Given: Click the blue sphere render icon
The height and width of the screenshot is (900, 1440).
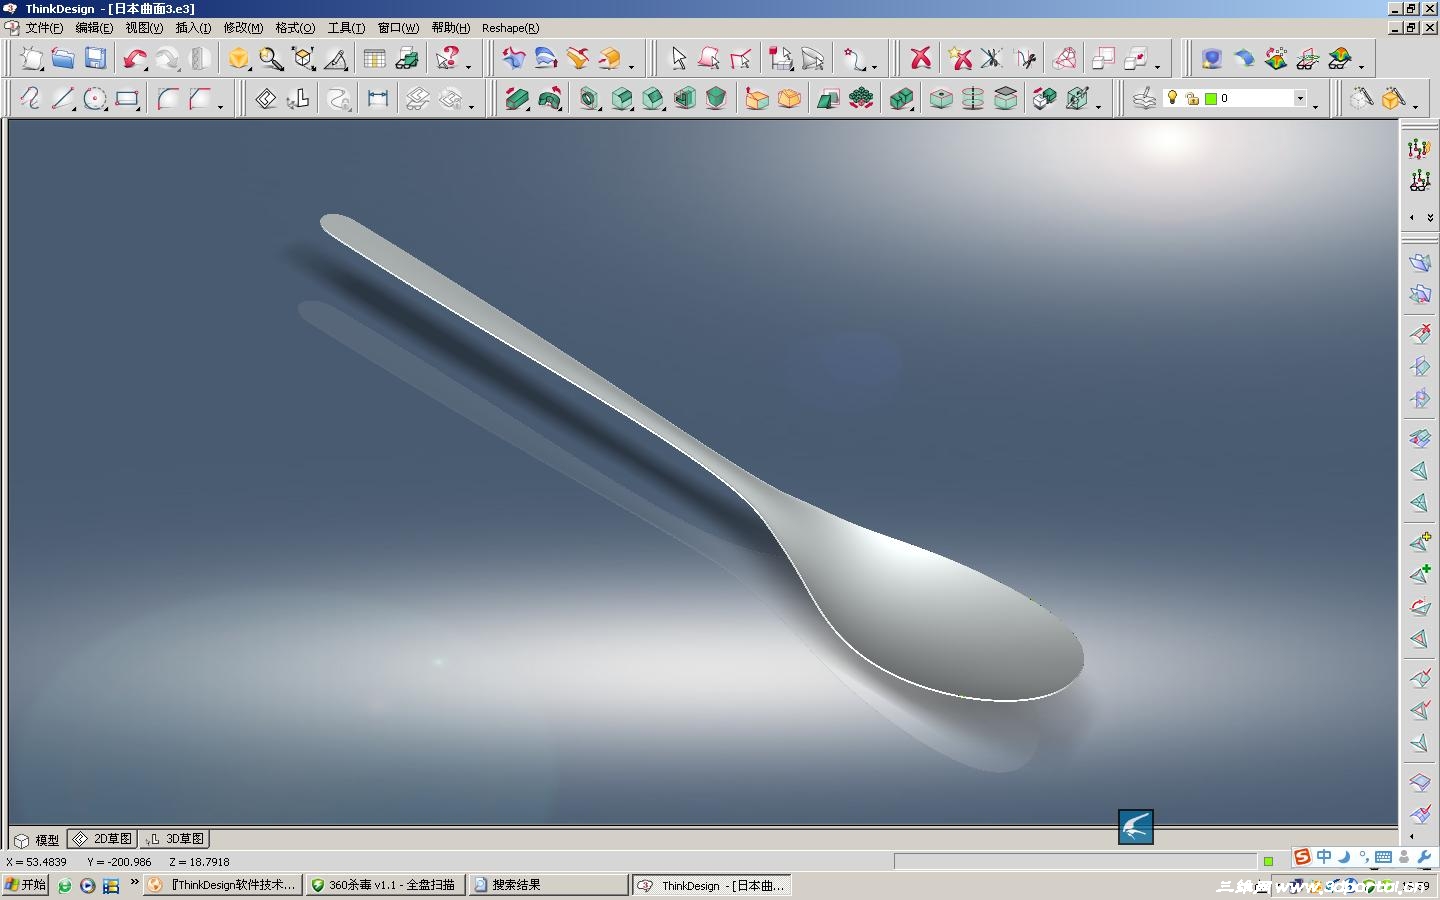Looking at the screenshot, I should coord(1212,59).
